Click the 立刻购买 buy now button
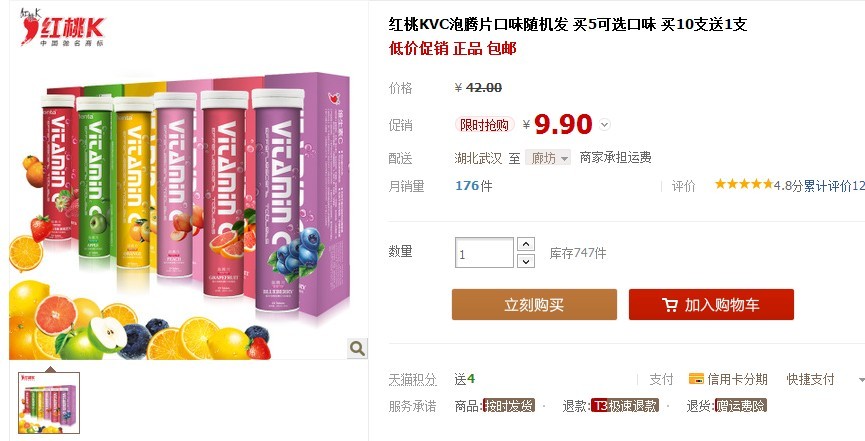 pos(534,305)
